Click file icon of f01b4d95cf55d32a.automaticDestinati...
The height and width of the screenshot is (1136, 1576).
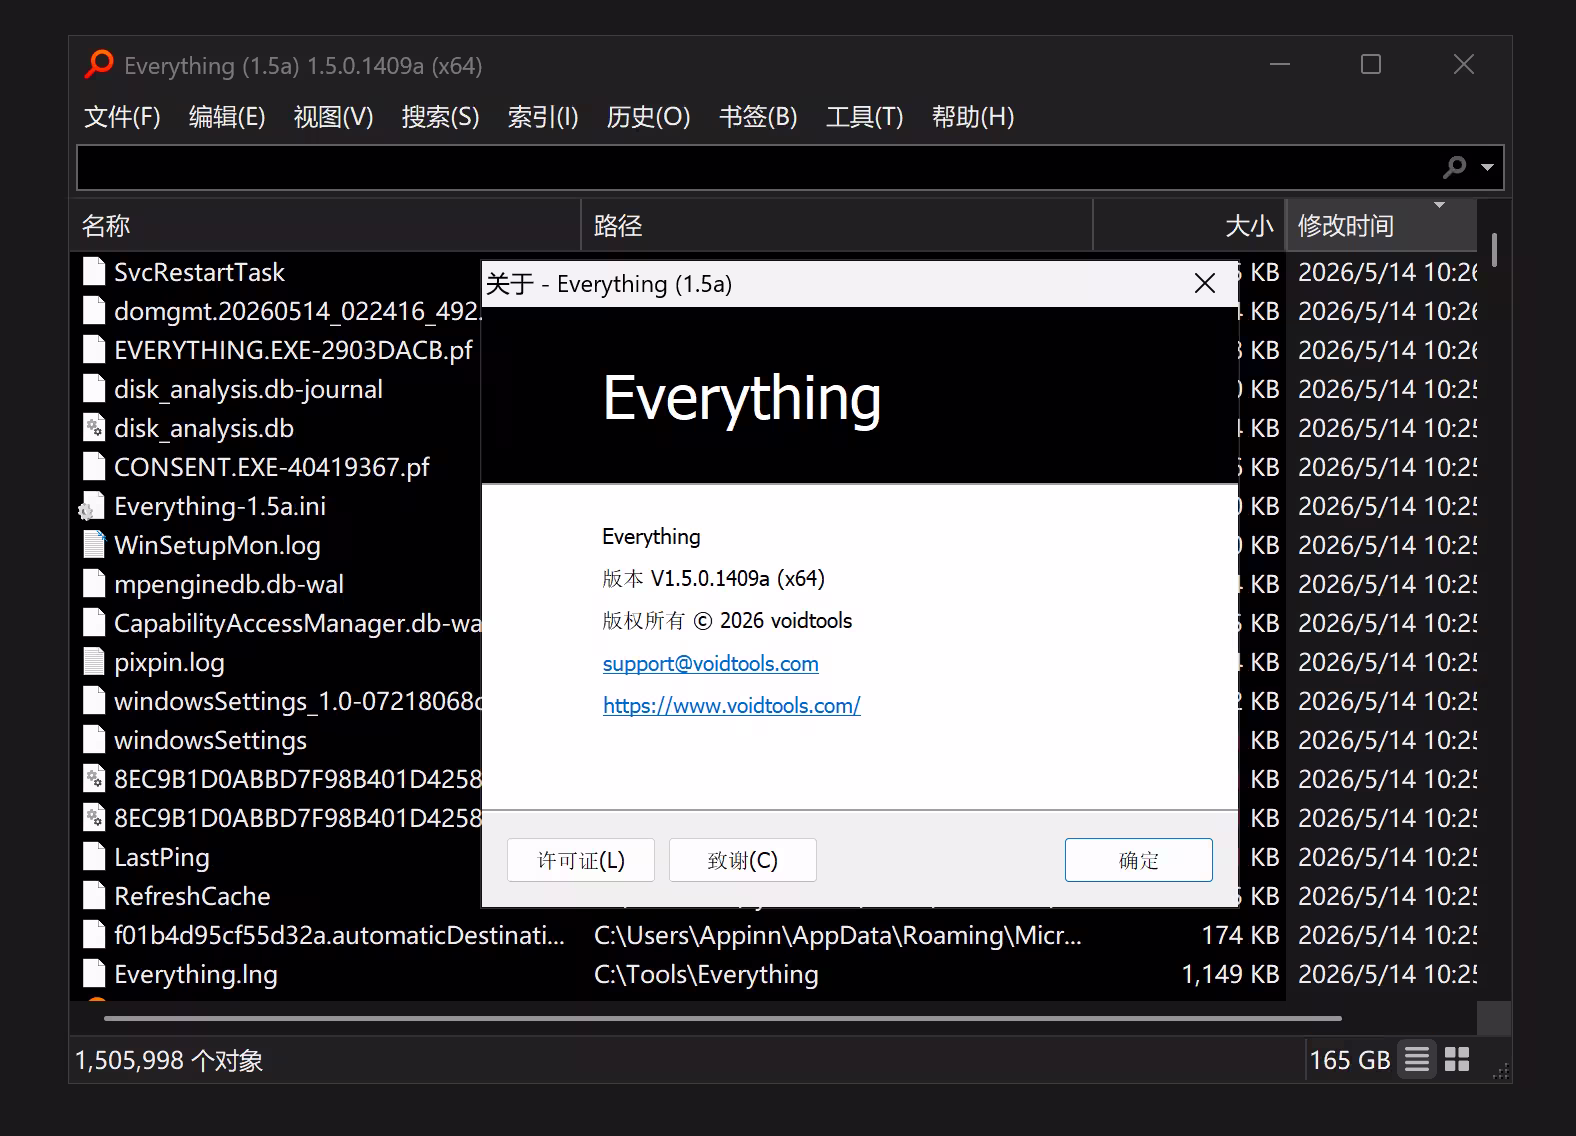93,935
